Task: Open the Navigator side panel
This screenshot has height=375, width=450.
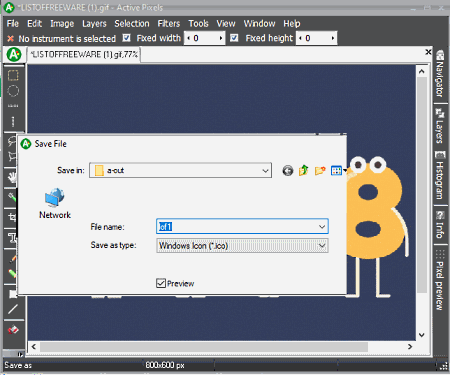Action: [x=440, y=73]
